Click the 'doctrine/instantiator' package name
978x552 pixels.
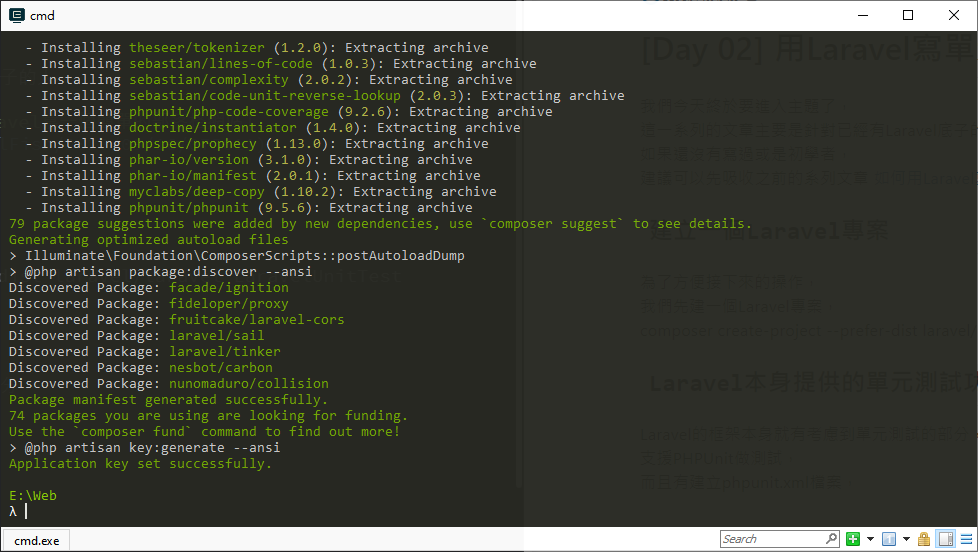213,127
